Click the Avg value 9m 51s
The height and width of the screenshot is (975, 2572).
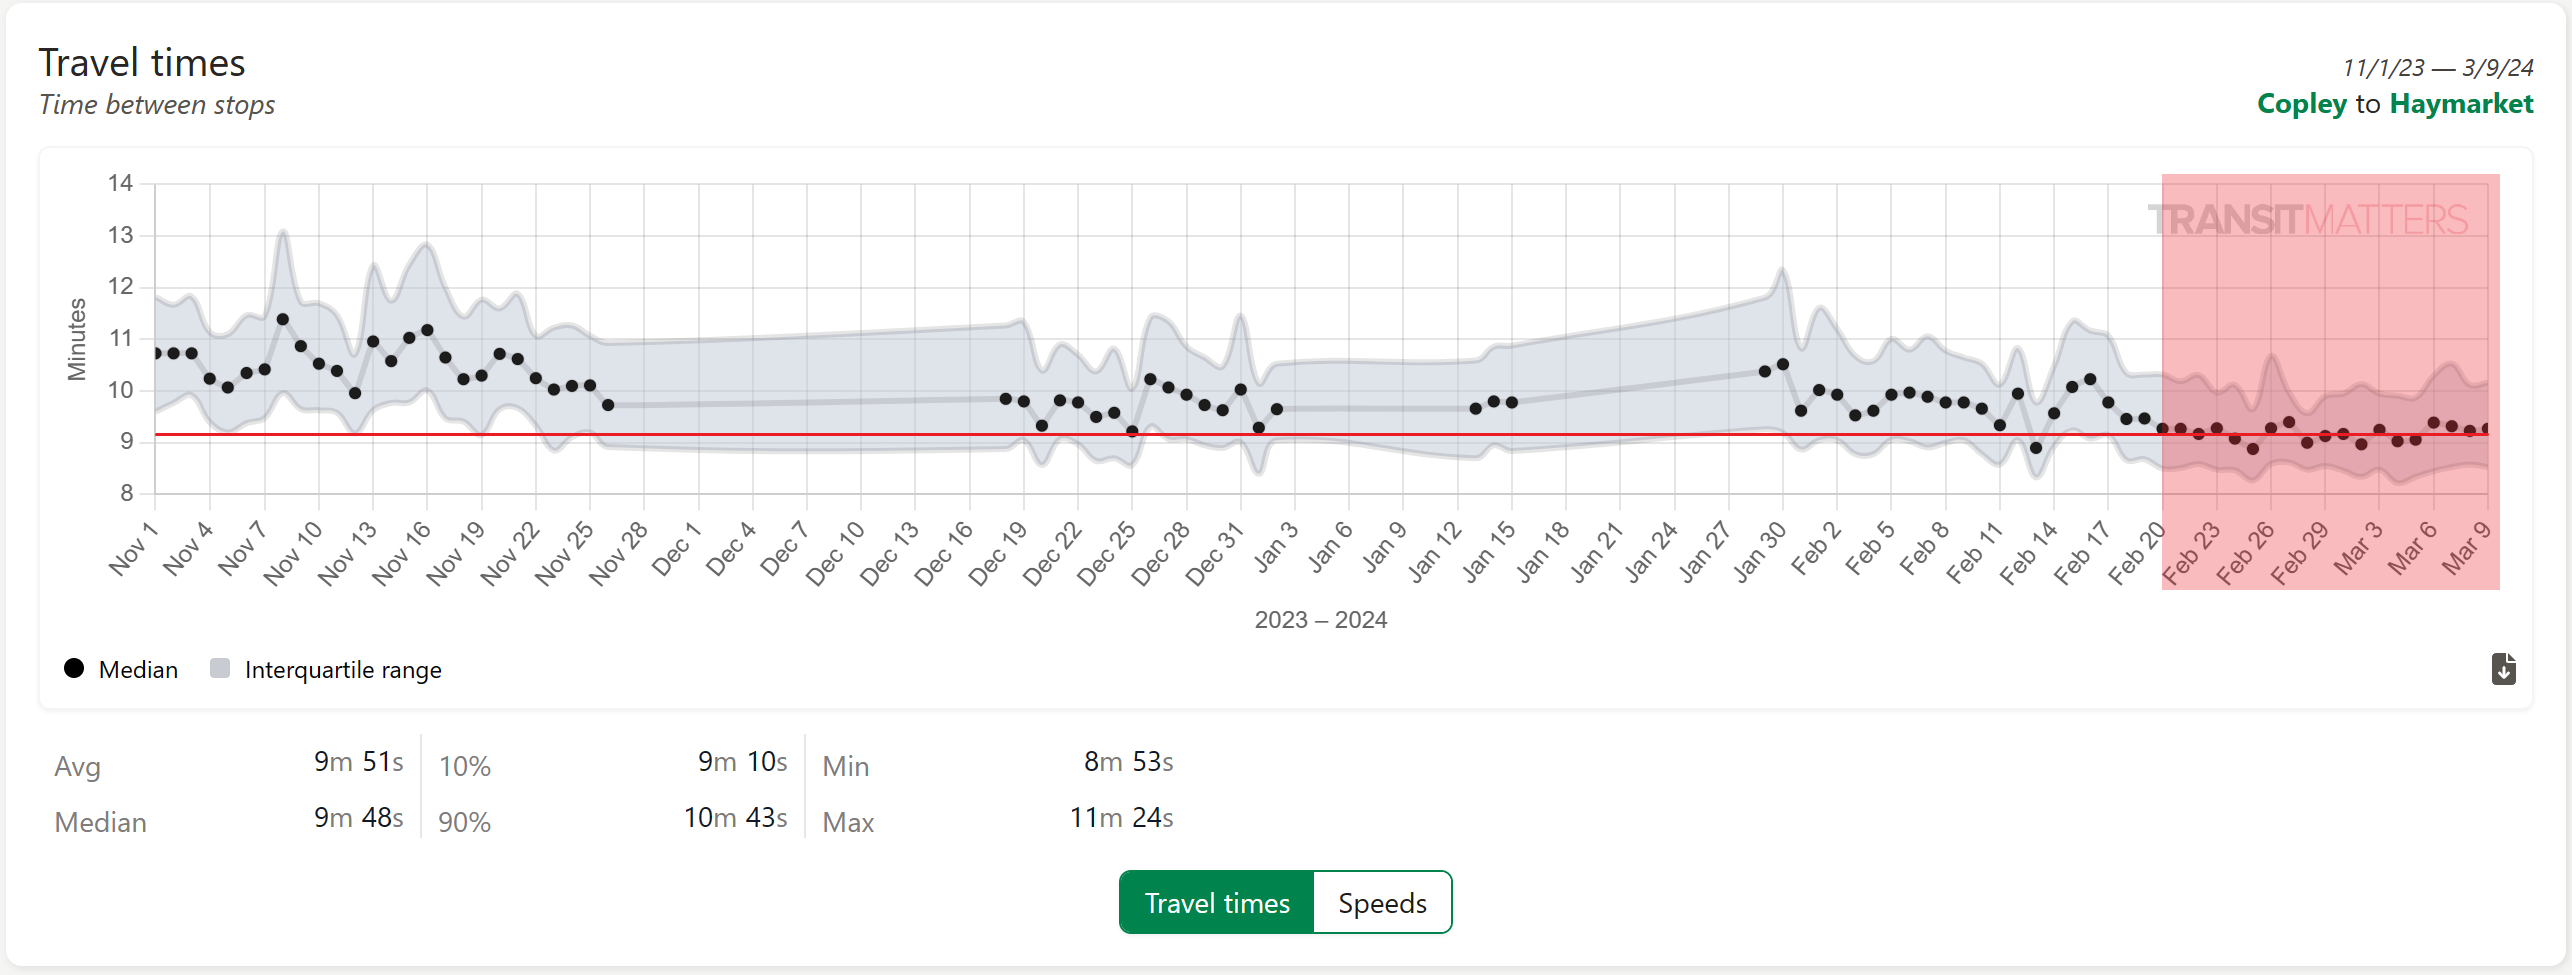pos(358,762)
